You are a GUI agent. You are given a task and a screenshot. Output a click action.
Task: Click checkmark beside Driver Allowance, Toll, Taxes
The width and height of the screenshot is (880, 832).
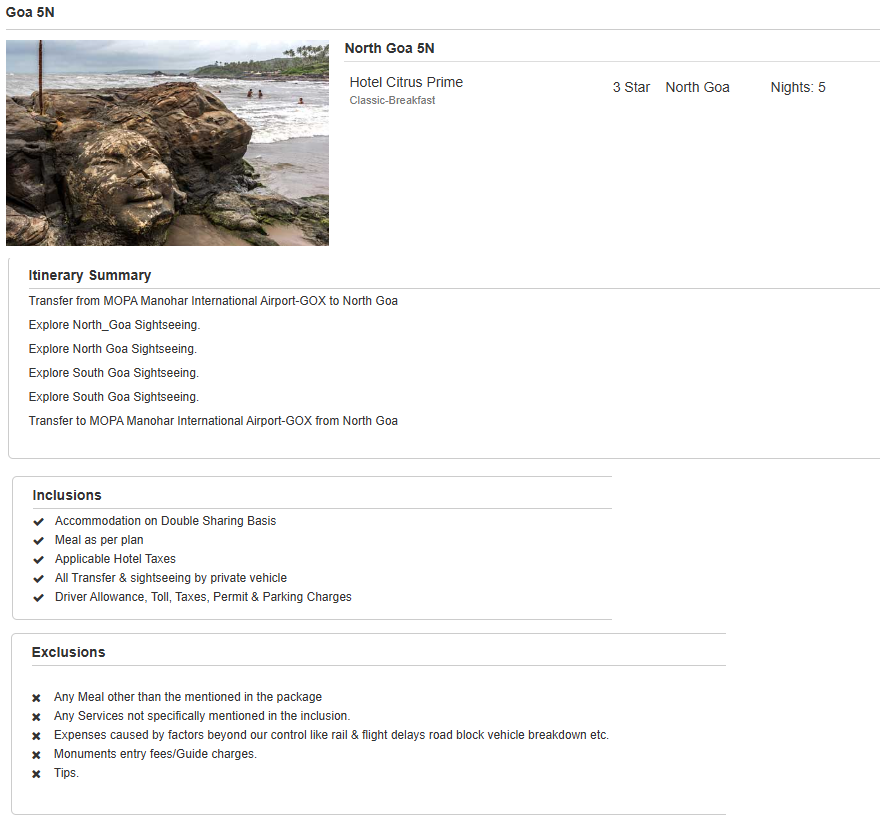(38, 598)
